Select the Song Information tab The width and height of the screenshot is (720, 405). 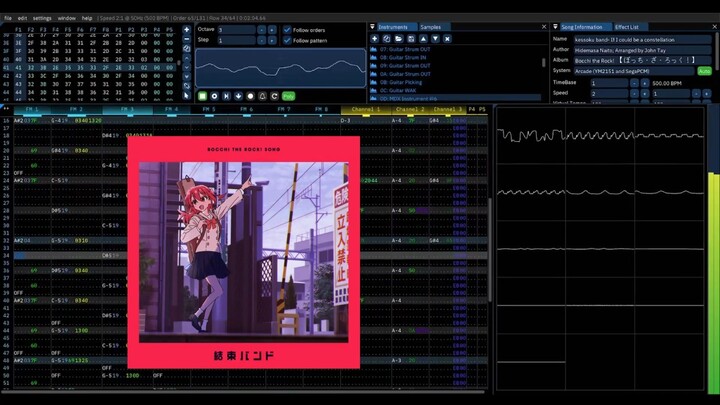pyautogui.click(x=582, y=27)
